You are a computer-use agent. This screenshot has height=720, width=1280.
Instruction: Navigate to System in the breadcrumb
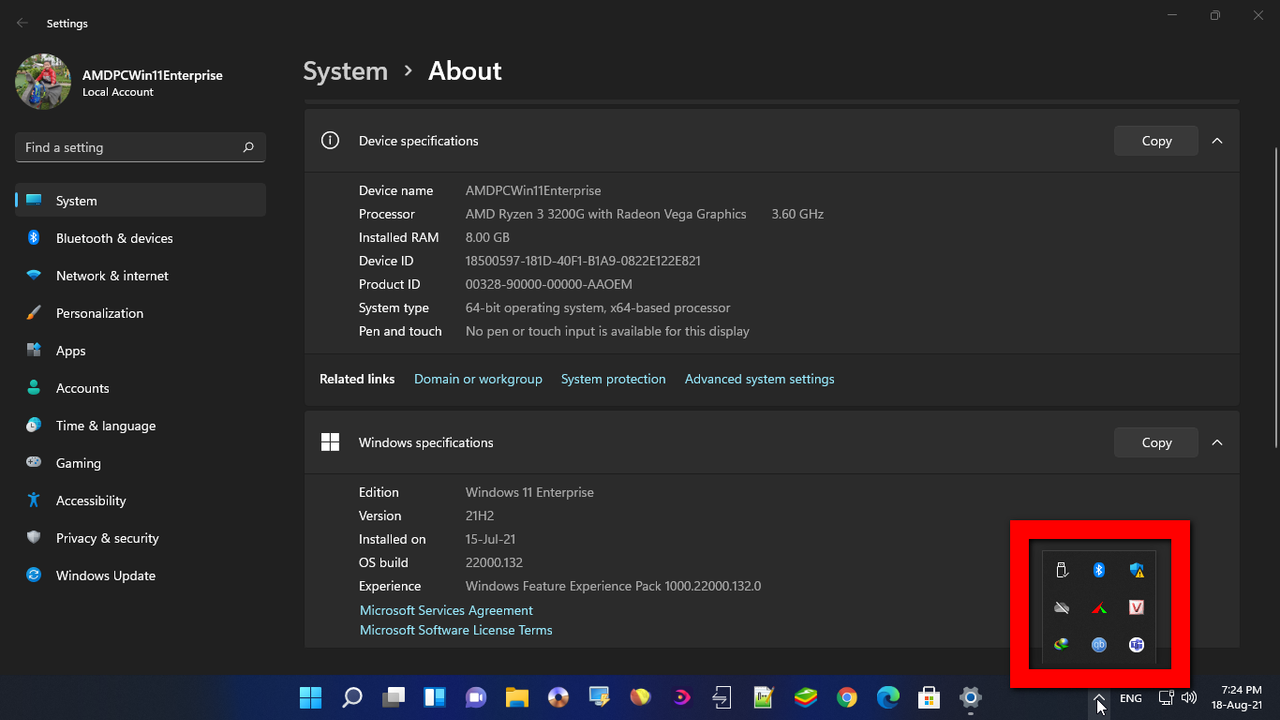(345, 71)
